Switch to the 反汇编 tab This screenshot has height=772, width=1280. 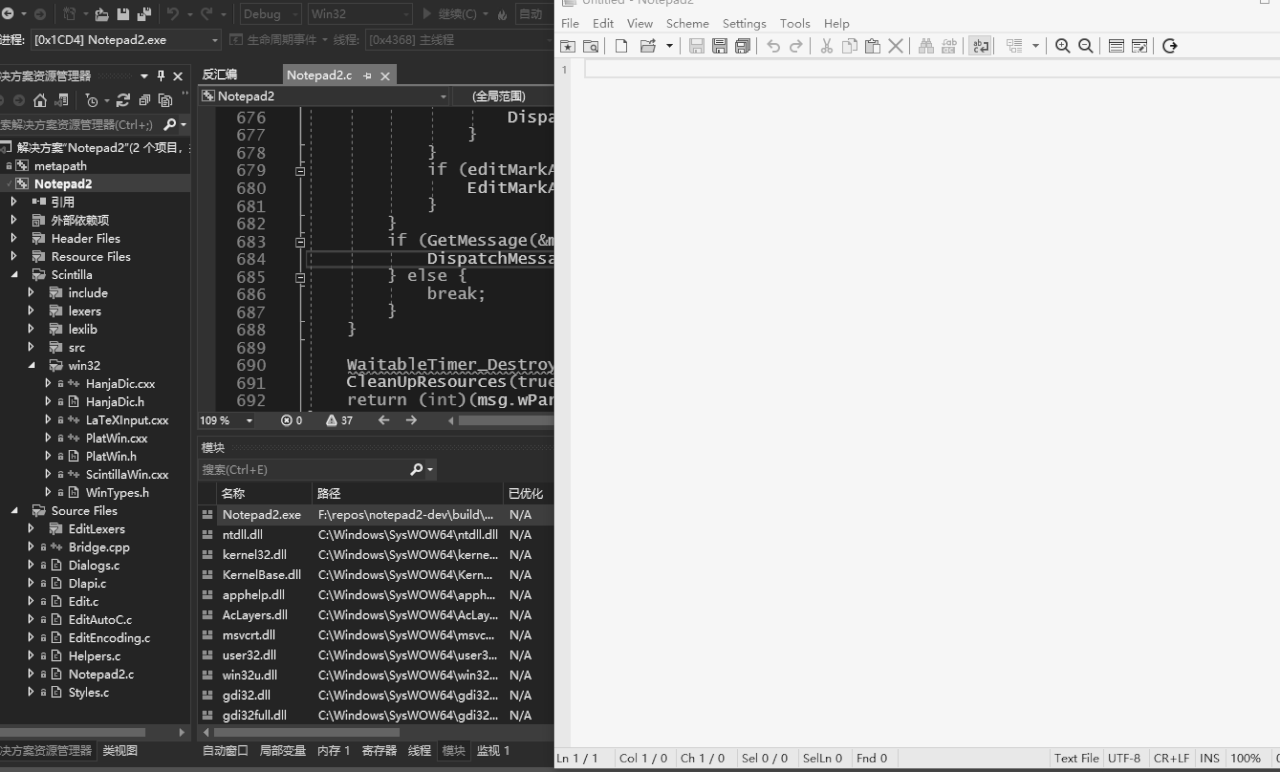(x=220, y=74)
